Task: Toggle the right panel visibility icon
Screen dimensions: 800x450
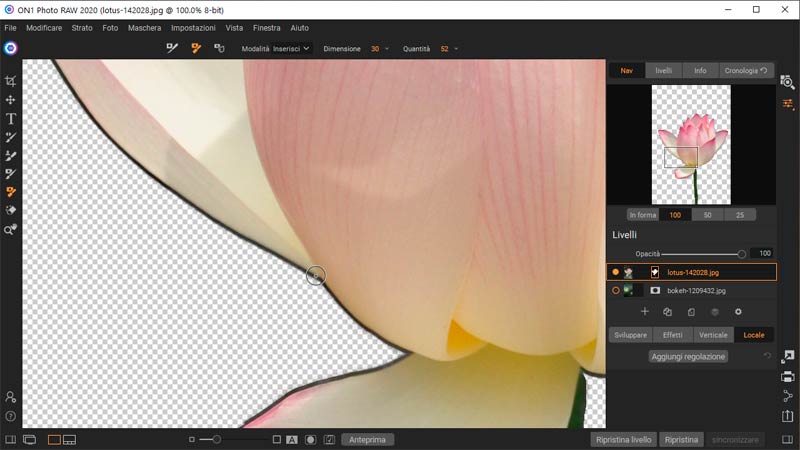Action: click(788, 439)
